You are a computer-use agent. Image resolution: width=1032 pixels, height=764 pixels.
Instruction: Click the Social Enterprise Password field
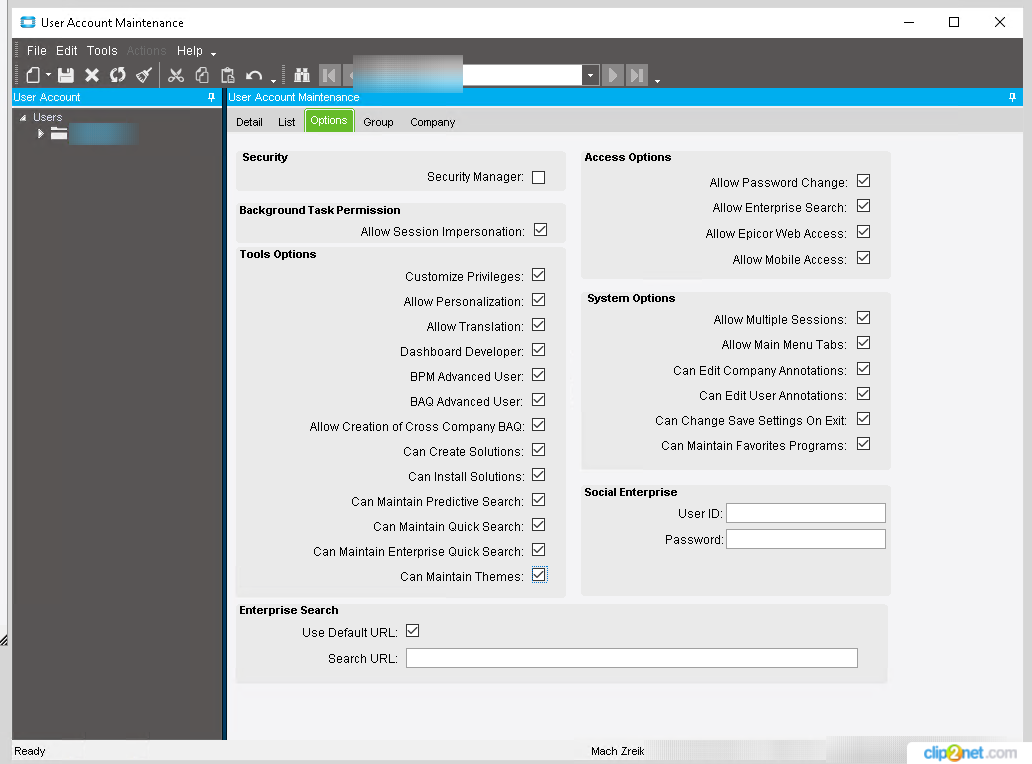point(806,539)
